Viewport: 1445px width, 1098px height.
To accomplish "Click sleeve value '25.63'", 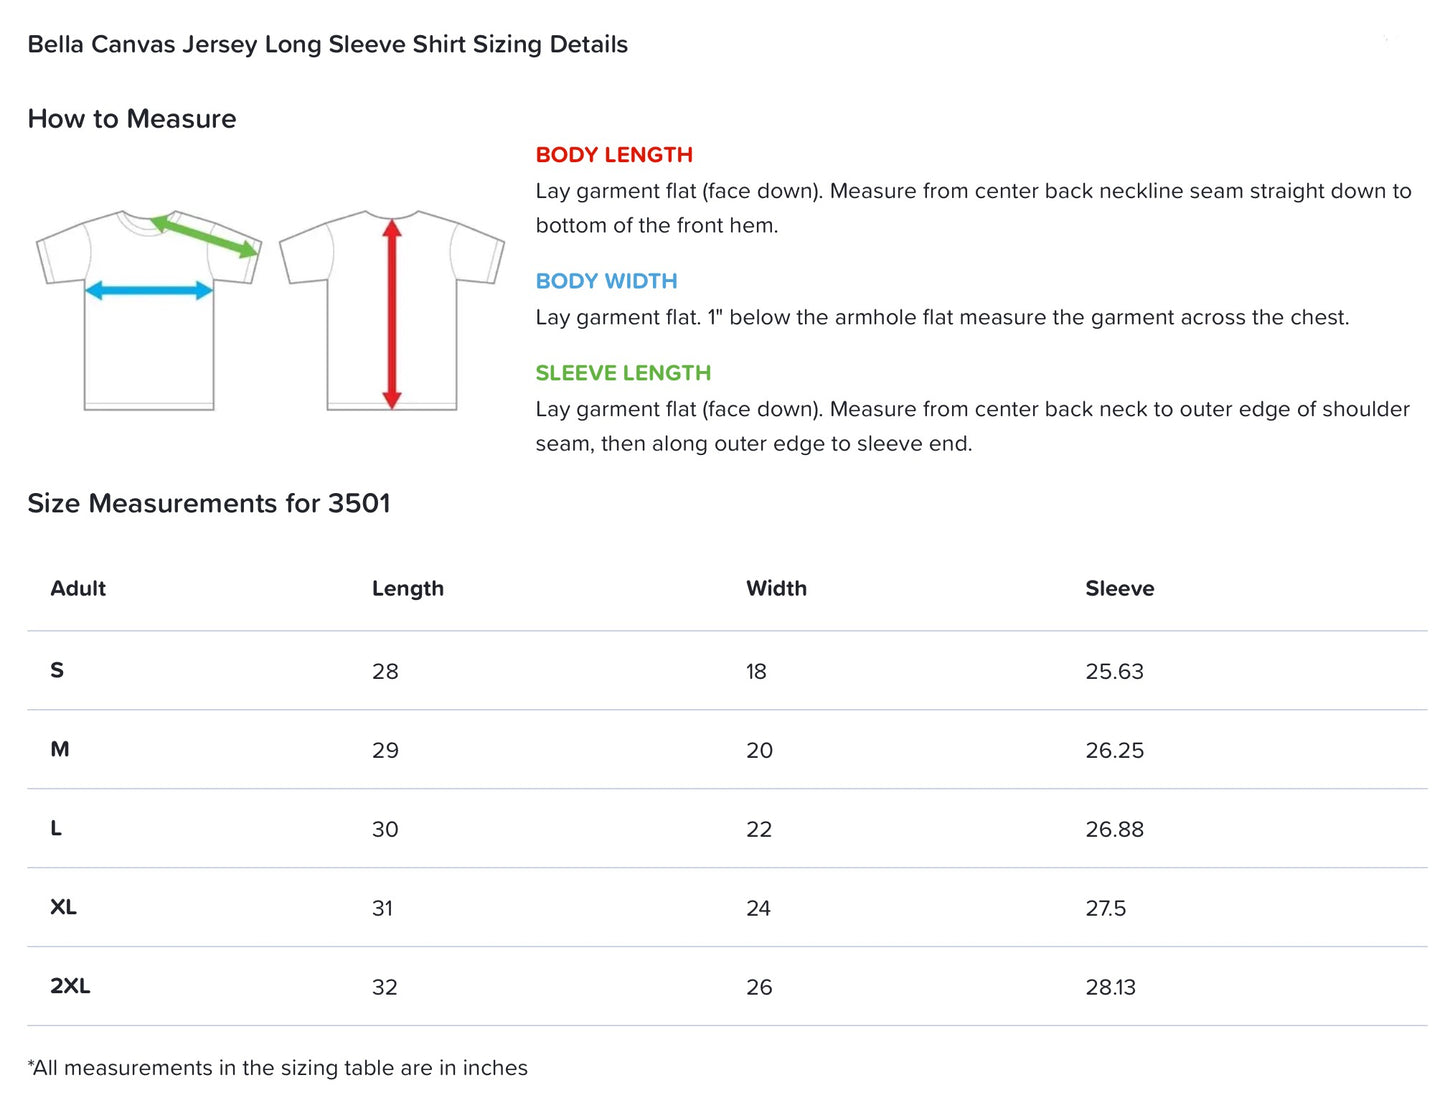I will pyautogui.click(x=1115, y=671).
